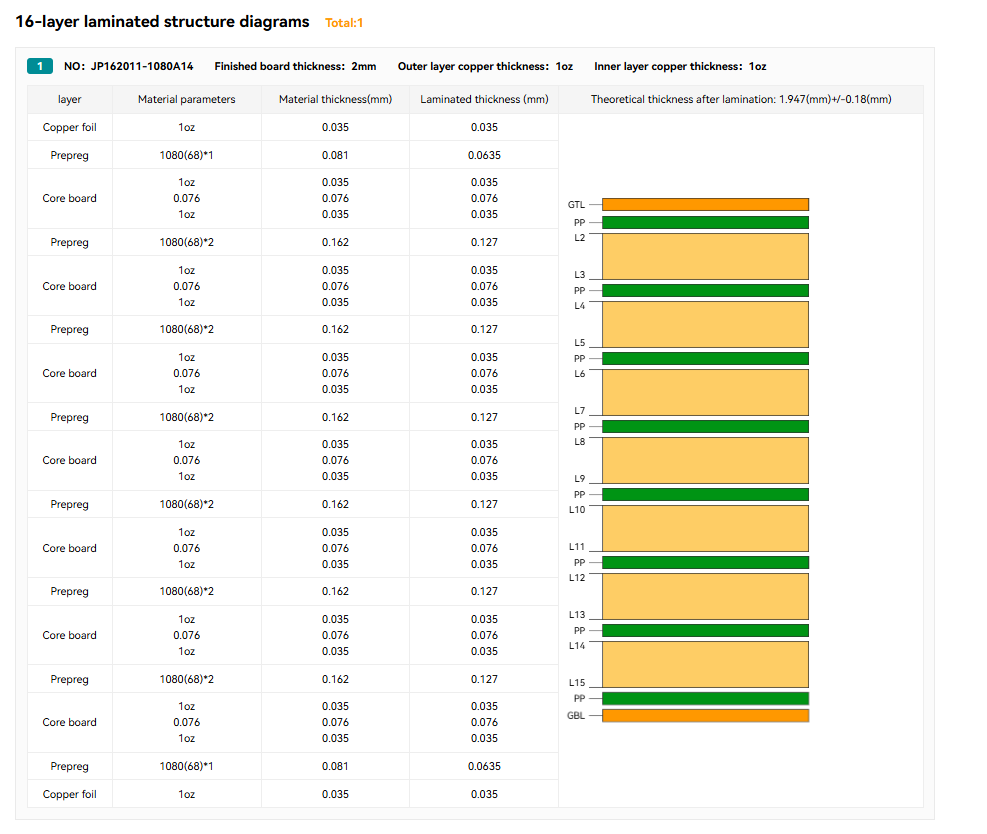Click the teal number 1 badge
Image resolution: width=987 pixels, height=834 pixels.
point(39,66)
